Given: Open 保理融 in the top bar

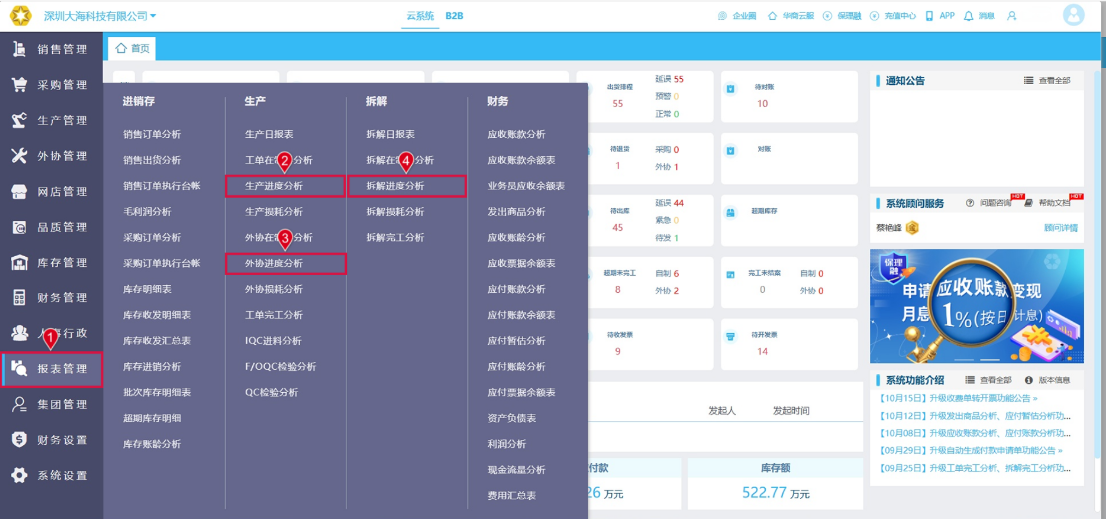Looking at the screenshot, I should tap(842, 16).
